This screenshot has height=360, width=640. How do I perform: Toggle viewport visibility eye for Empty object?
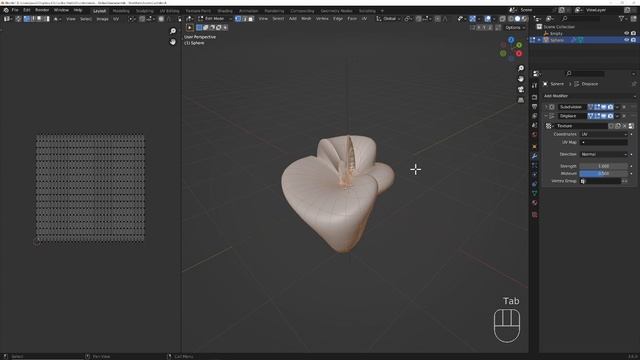pos(627,33)
